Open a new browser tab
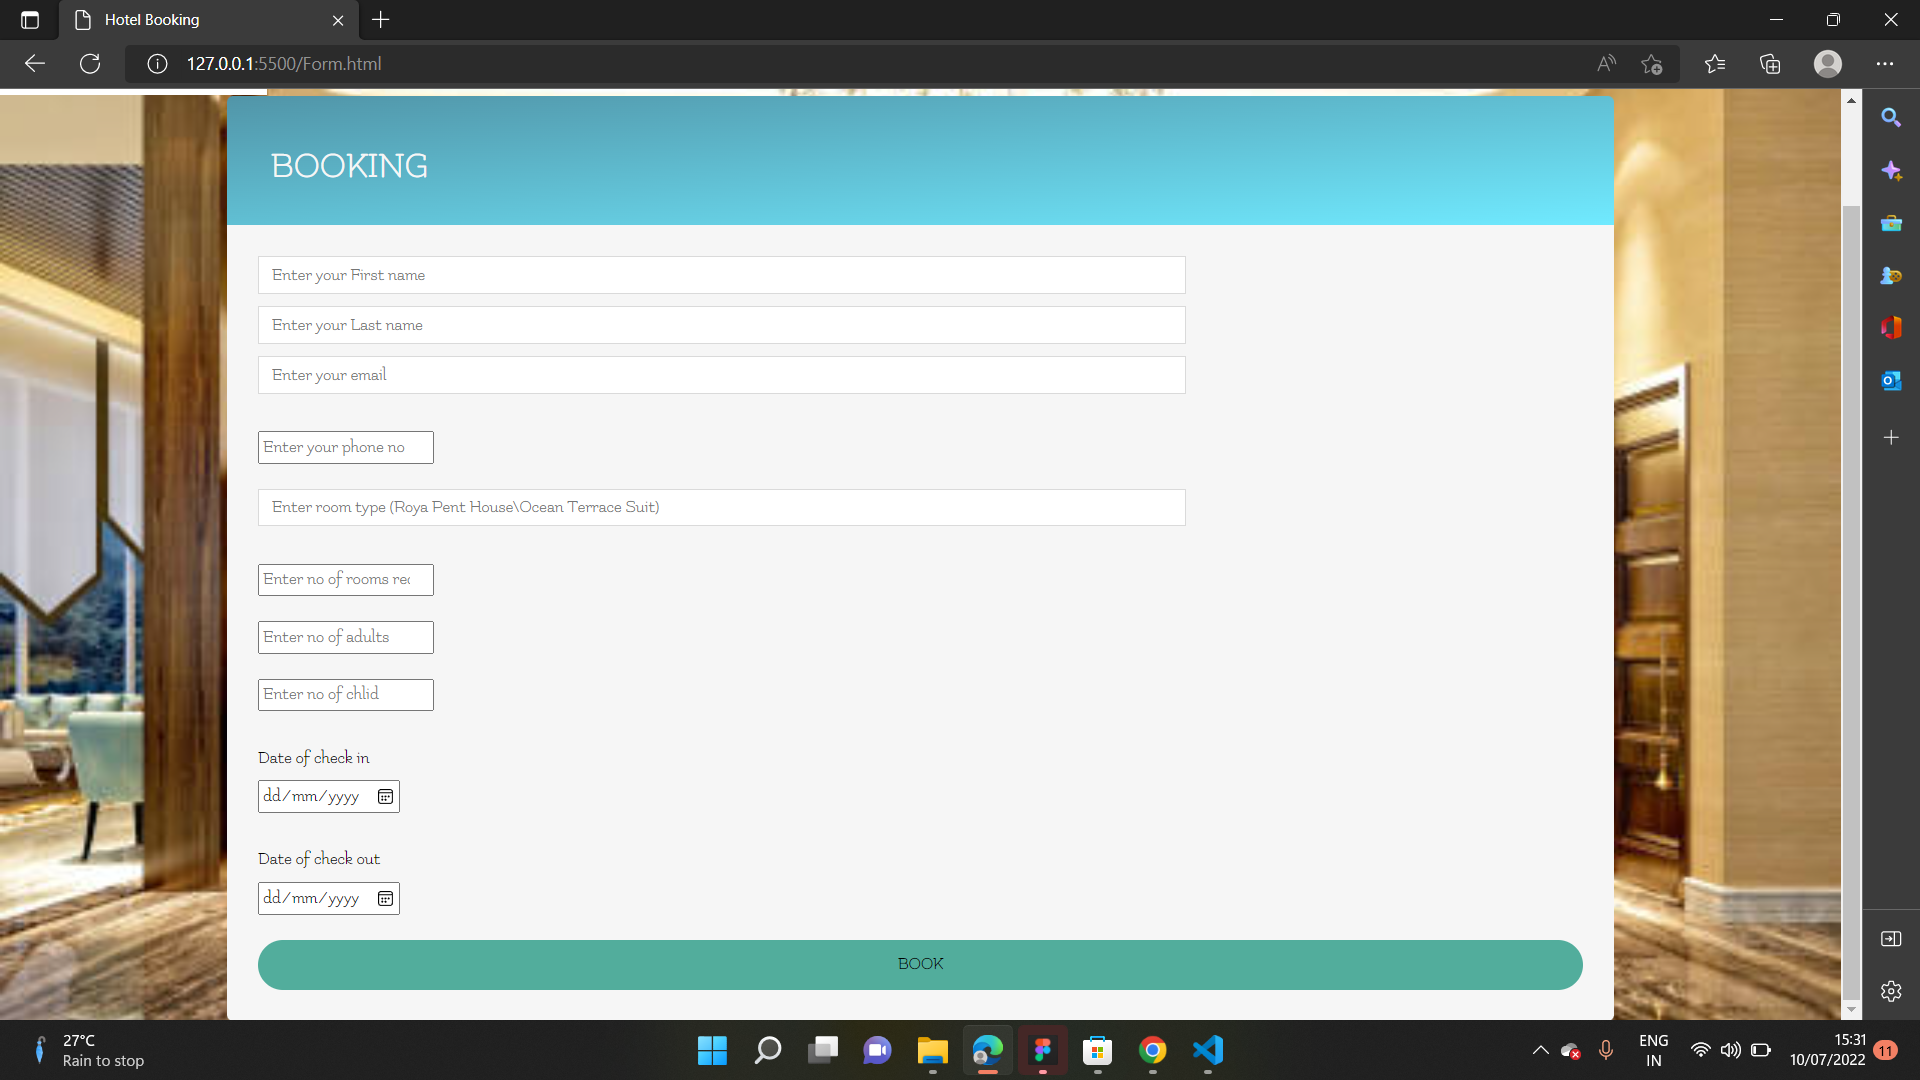The width and height of the screenshot is (1920, 1080). (381, 20)
